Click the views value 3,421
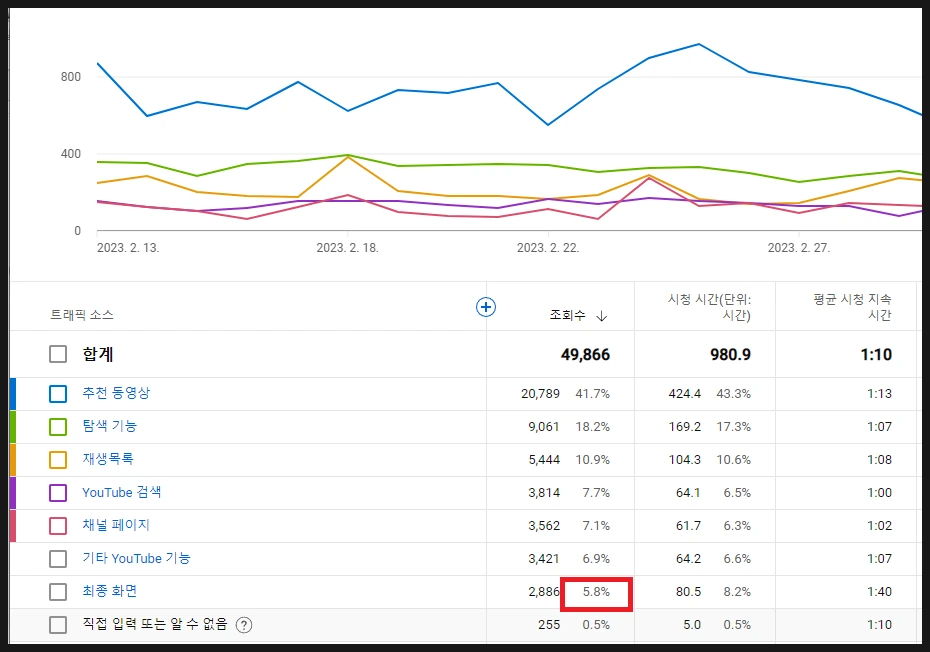 tap(544, 559)
